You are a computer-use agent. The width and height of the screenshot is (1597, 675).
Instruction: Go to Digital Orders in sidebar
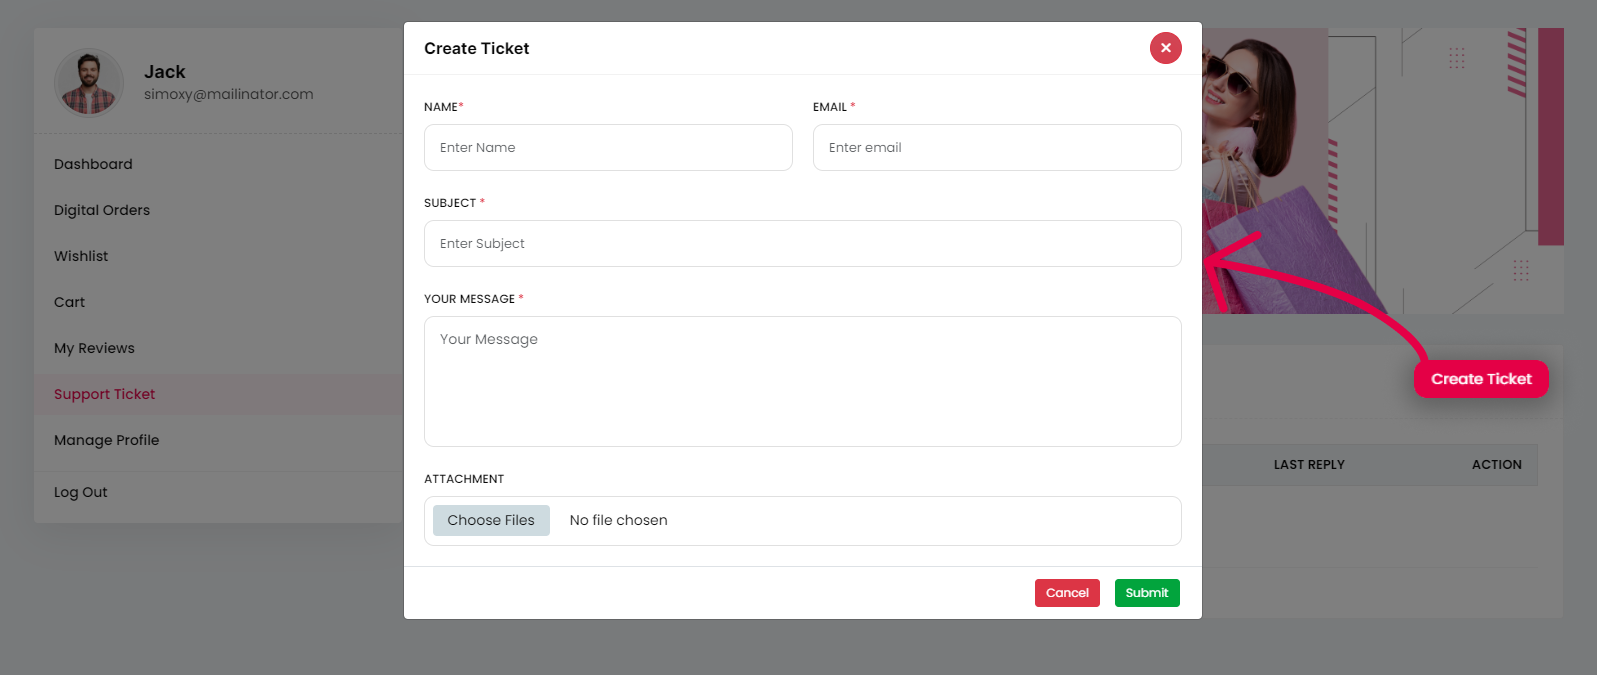102,210
